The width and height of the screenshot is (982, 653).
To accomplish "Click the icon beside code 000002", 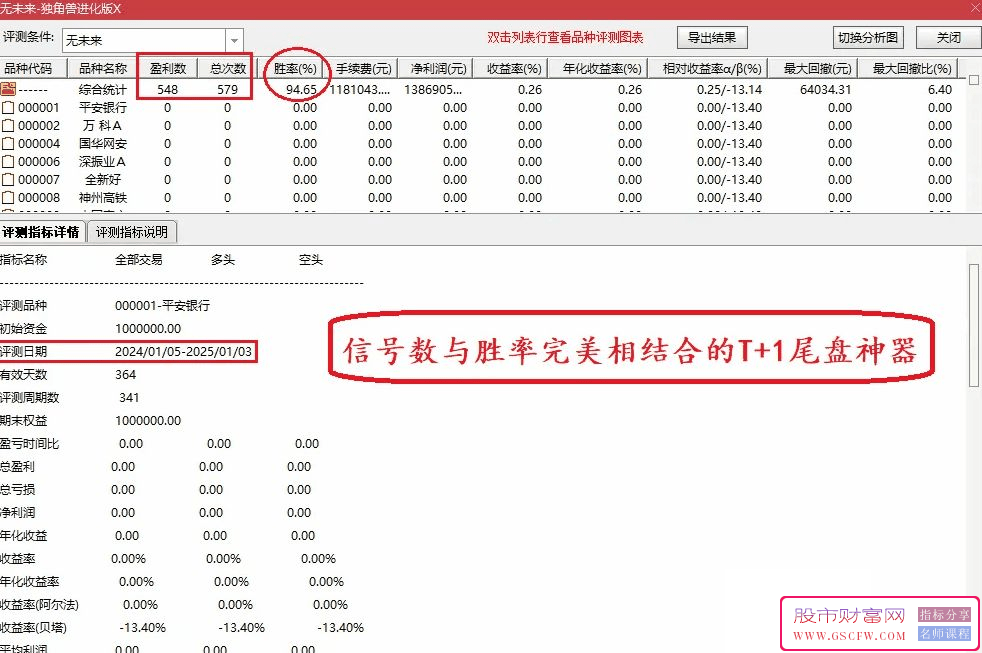I will (8, 126).
